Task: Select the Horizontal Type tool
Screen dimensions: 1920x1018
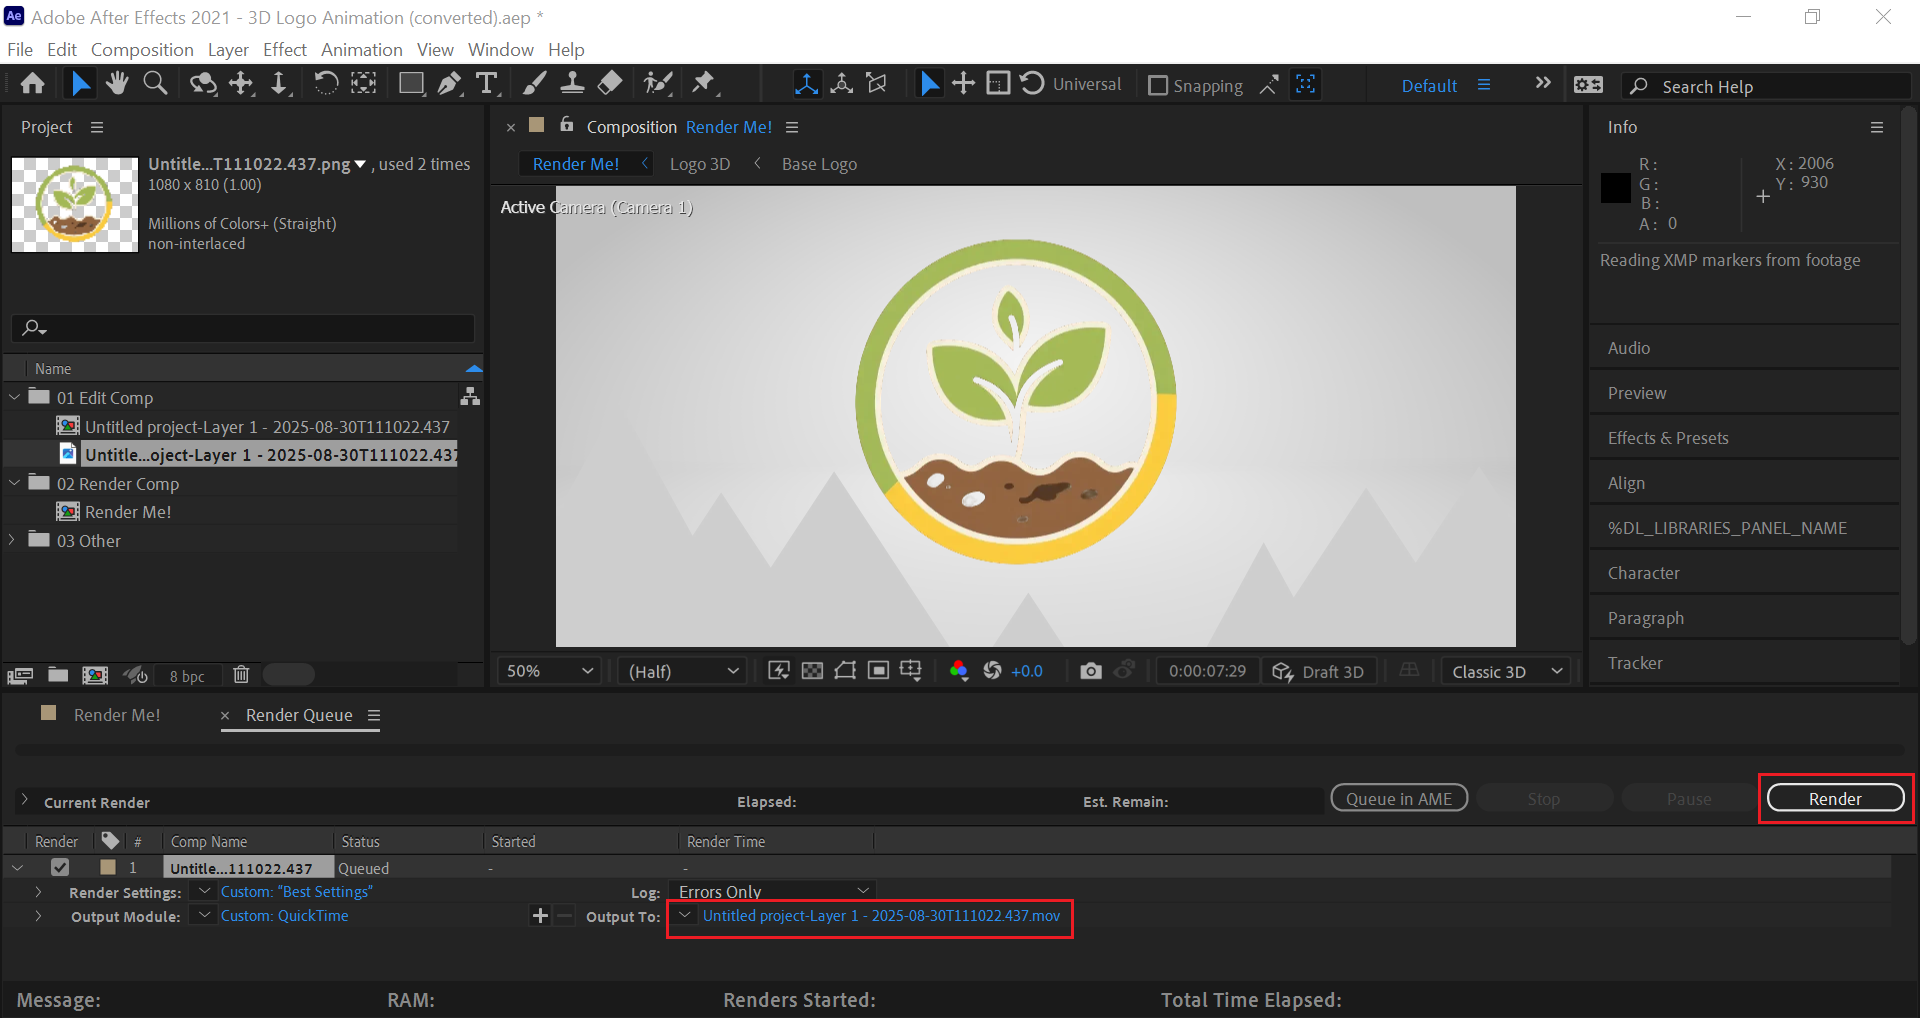Action: coord(486,84)
